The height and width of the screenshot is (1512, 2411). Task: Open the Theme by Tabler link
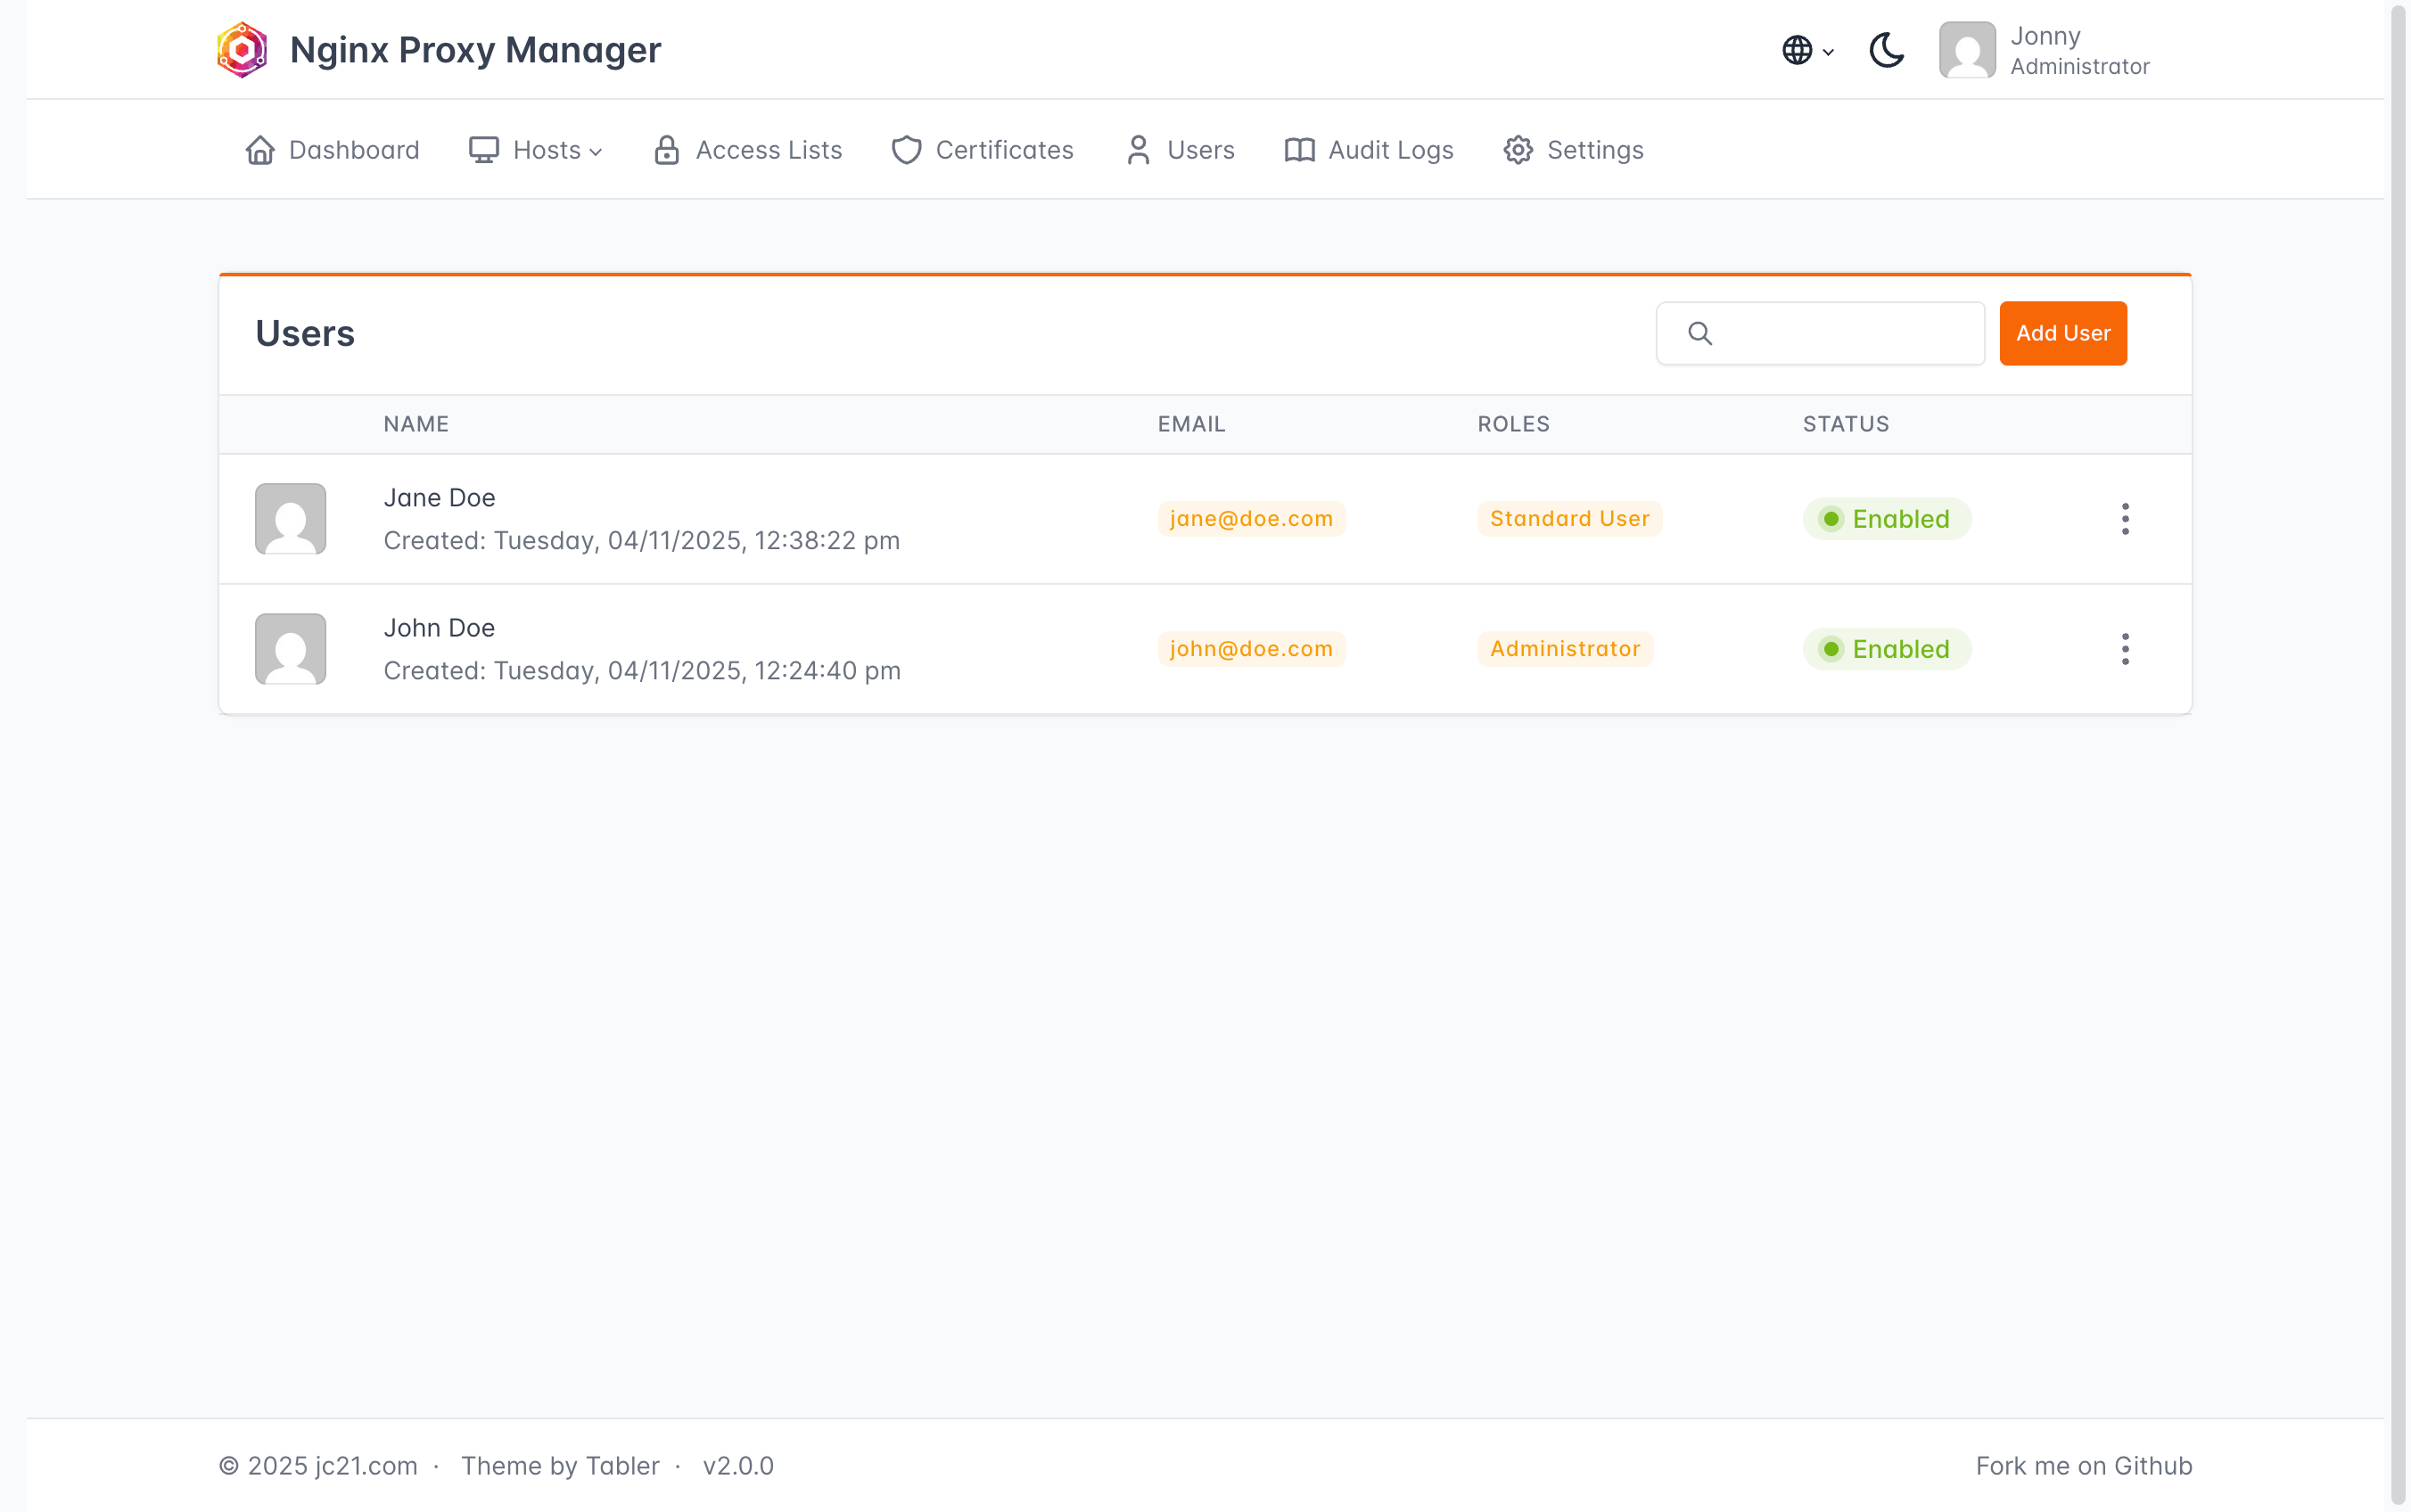coord(560,1466)
